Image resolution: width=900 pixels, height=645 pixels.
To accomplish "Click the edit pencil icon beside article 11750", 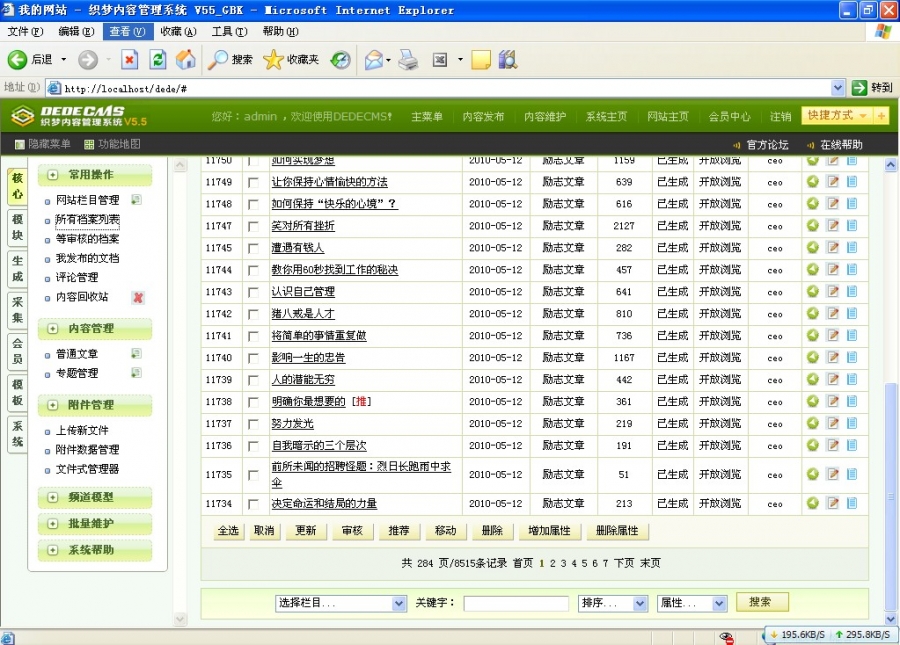I will 833,160.
